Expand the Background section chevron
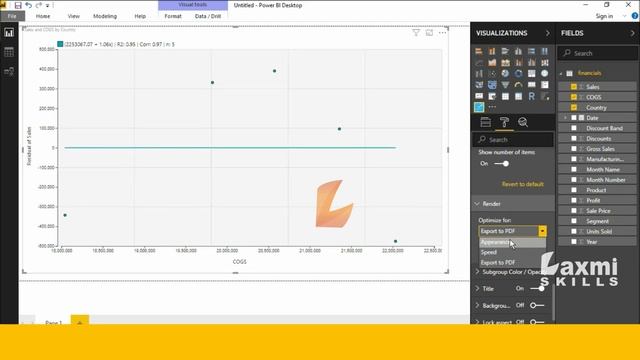This screenshot has height=360, width=640. (x=477, y=305)
